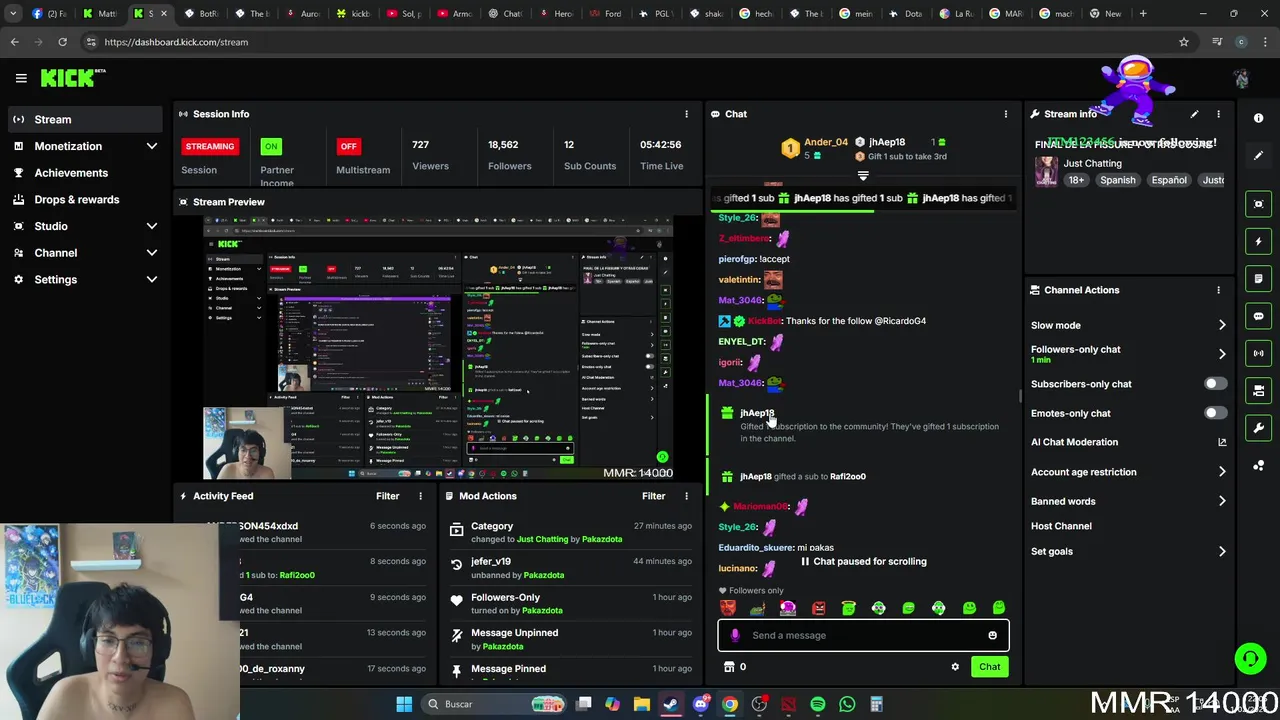Viewport: 1280px width, 720px height.
Task: Open Set goals arrow
Action: coord(1222,551)
